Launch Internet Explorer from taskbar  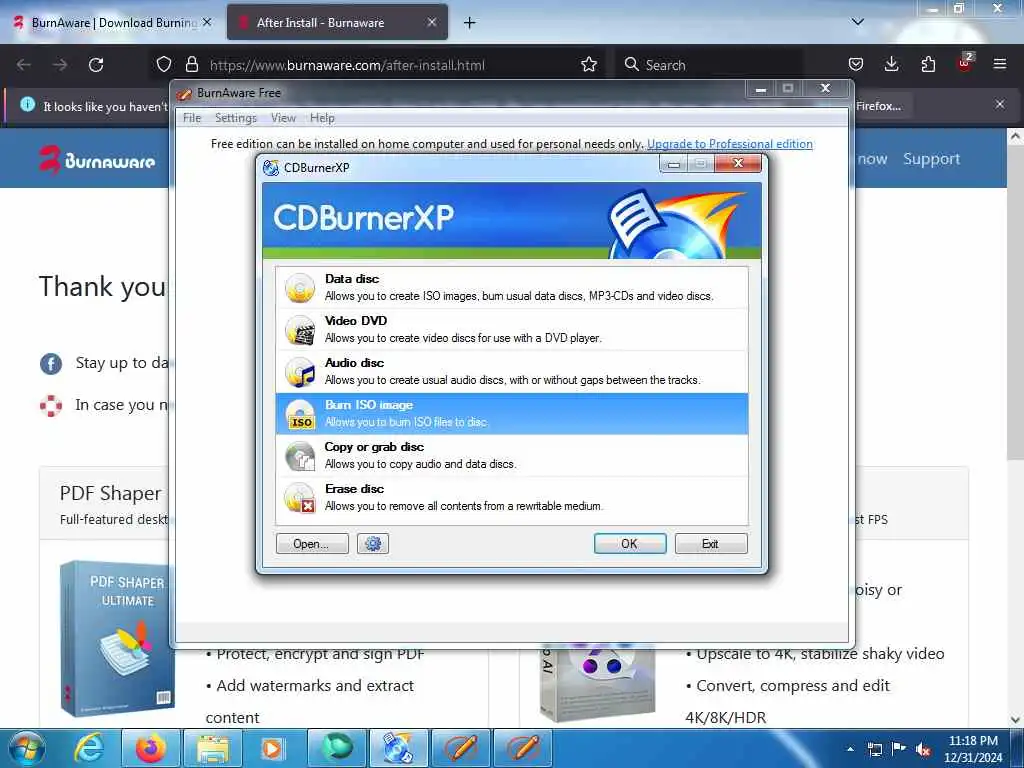[88, 748]
